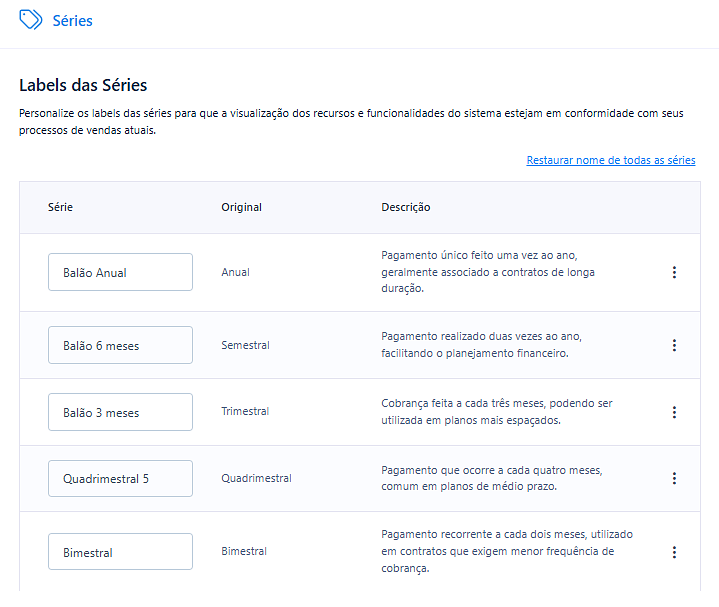Click the Descrição column header

(x=405, y=207)
